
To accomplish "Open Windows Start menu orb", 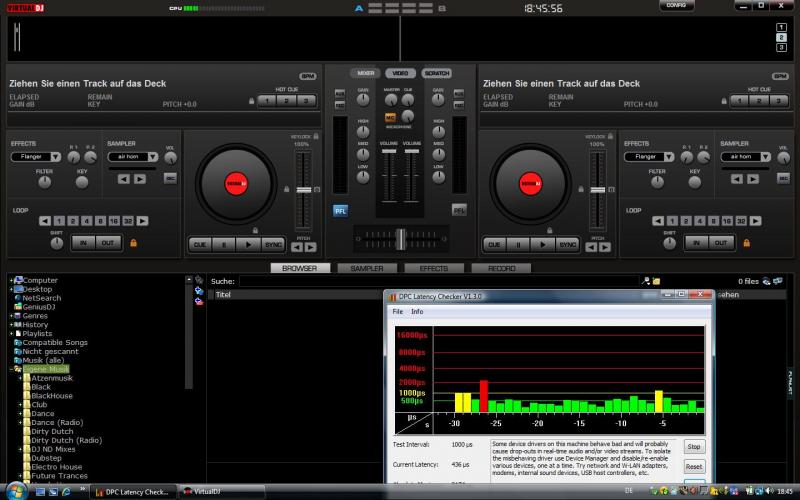I will (16, 491).
